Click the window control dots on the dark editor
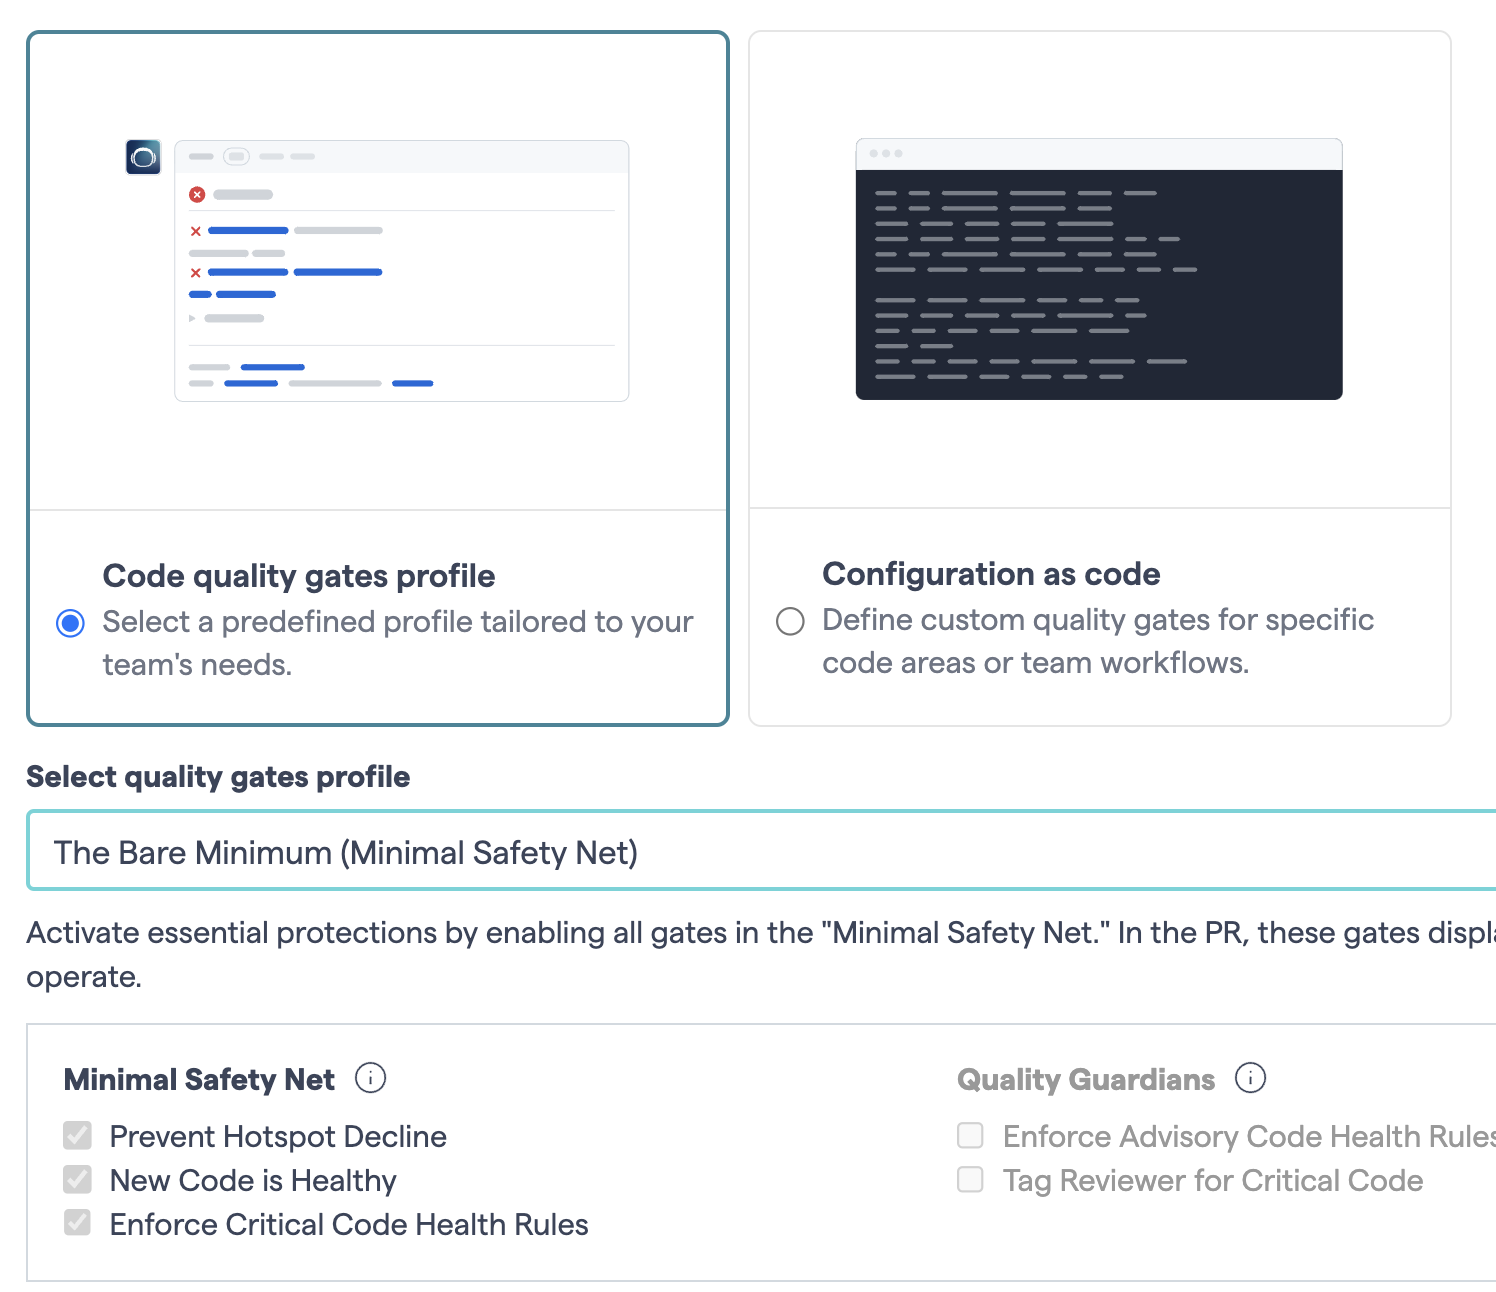Image resolution: width=1496 pixels, height=1292 pixels. coord(885,153)
